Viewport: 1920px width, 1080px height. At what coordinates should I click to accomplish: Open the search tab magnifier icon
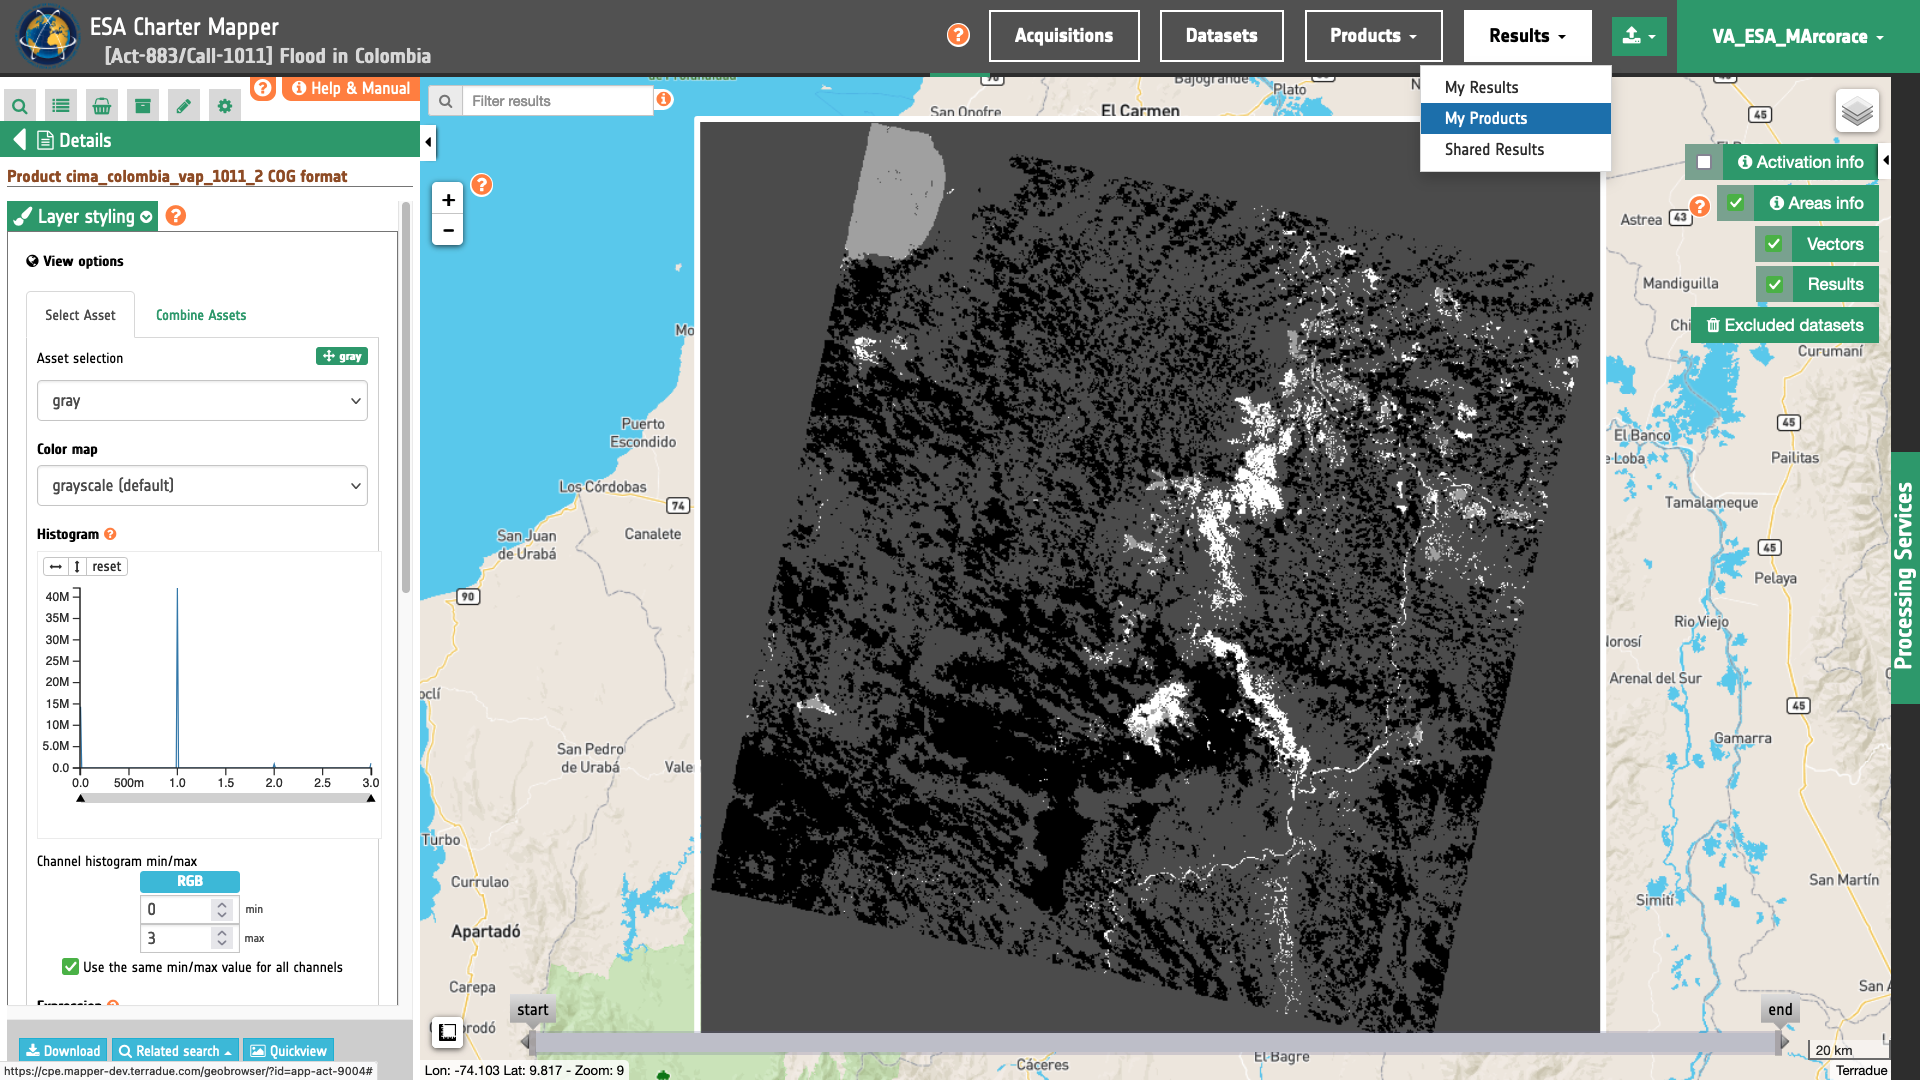(20, 105)
